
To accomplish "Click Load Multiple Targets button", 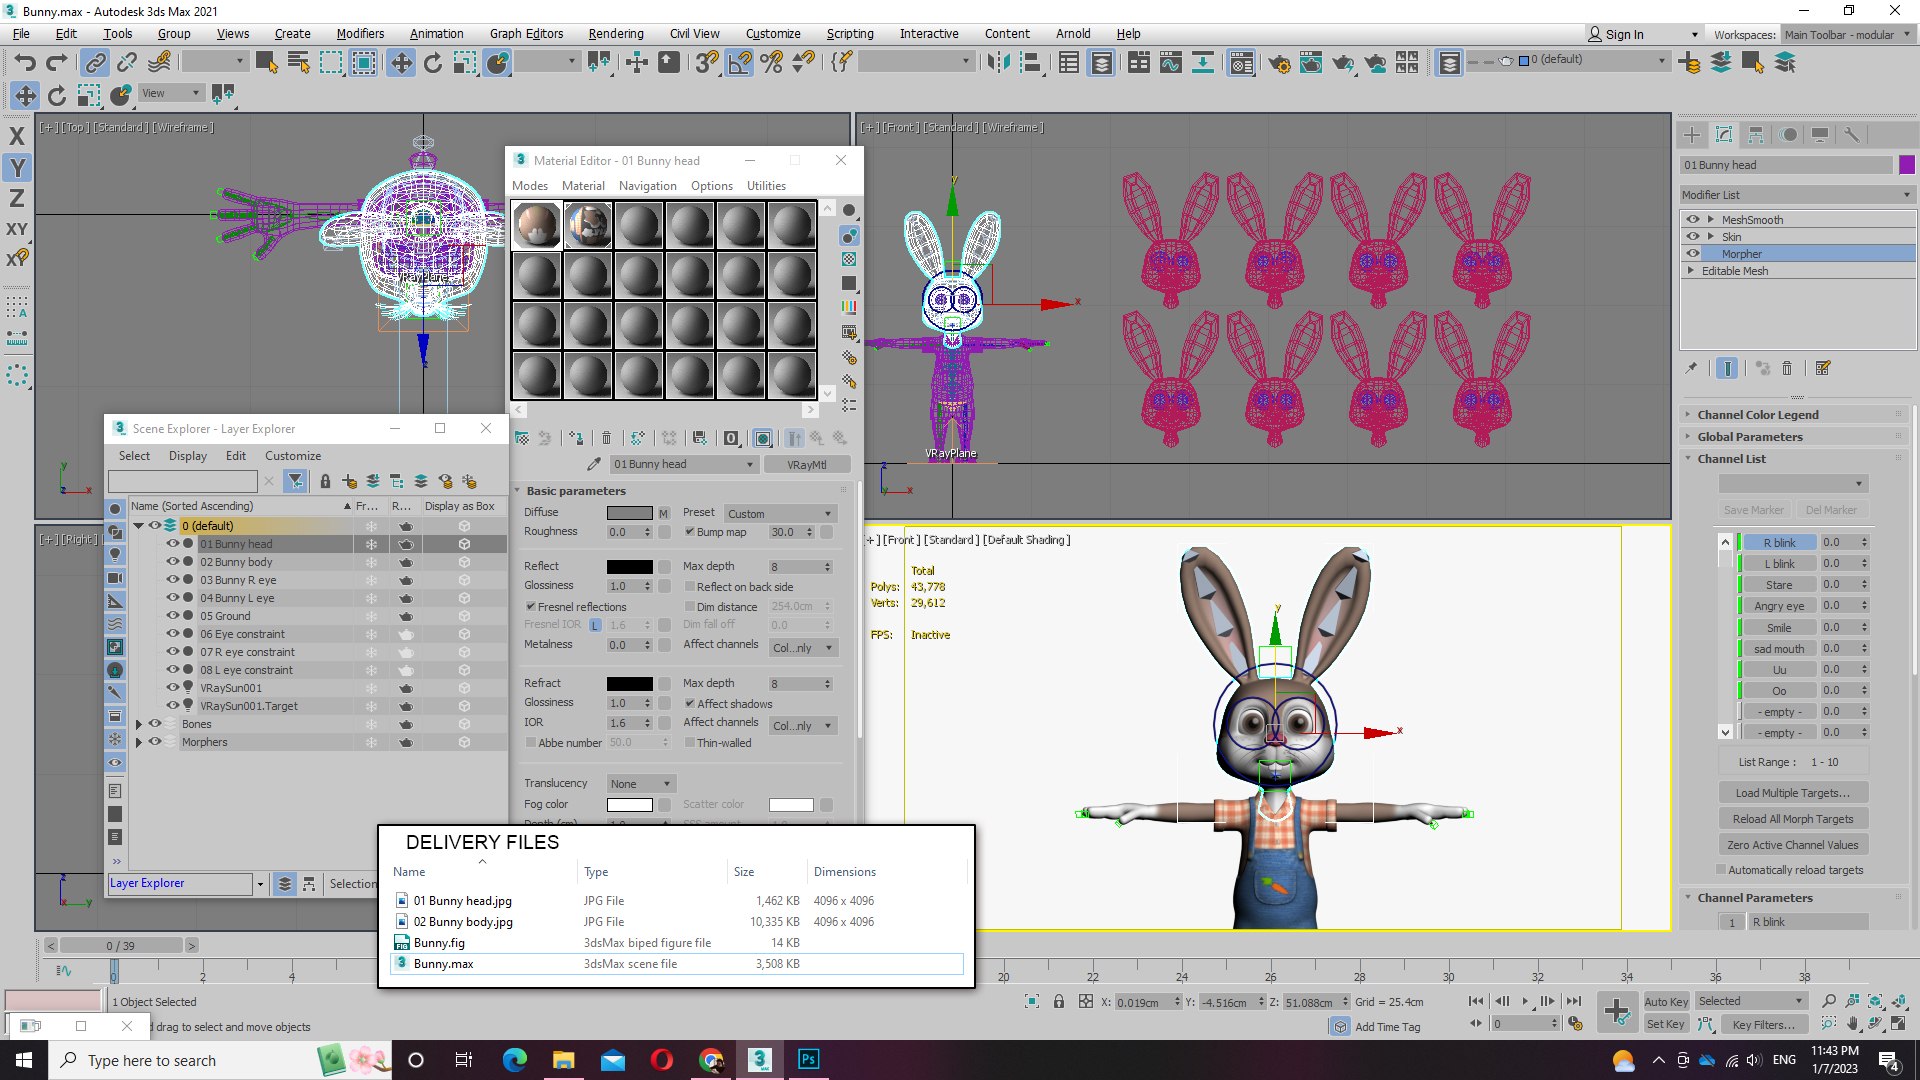I will (1792, 793).
